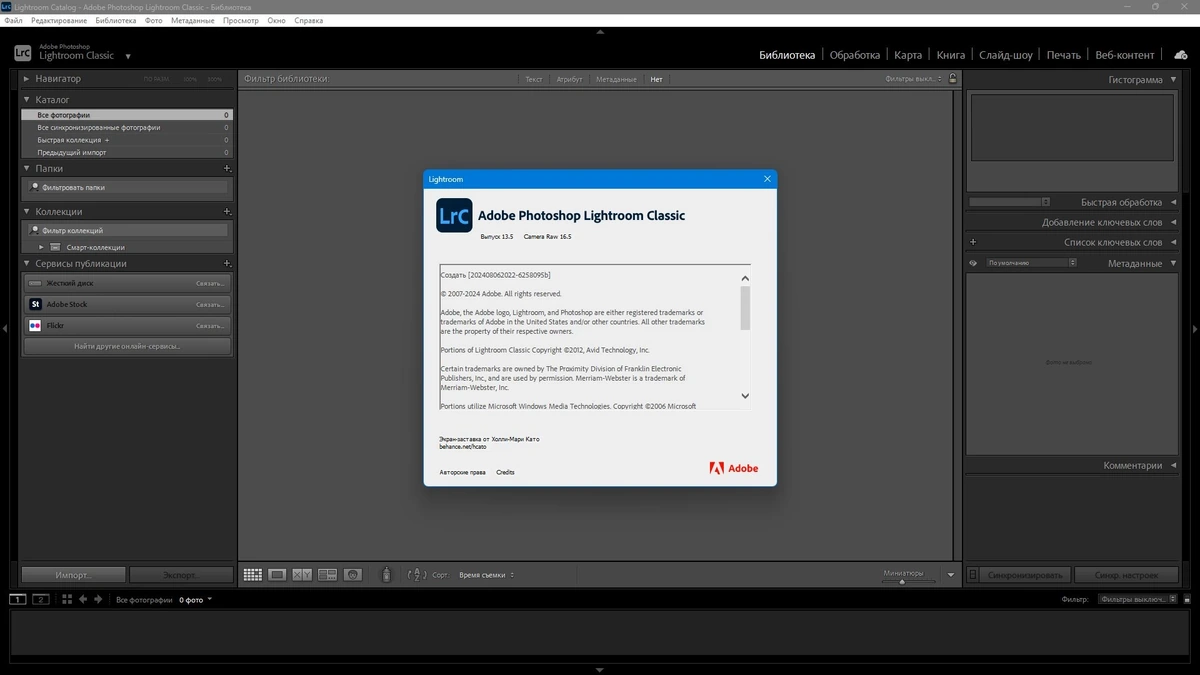
Task: Click Credits link in About dialog
Action: point(505,472)
